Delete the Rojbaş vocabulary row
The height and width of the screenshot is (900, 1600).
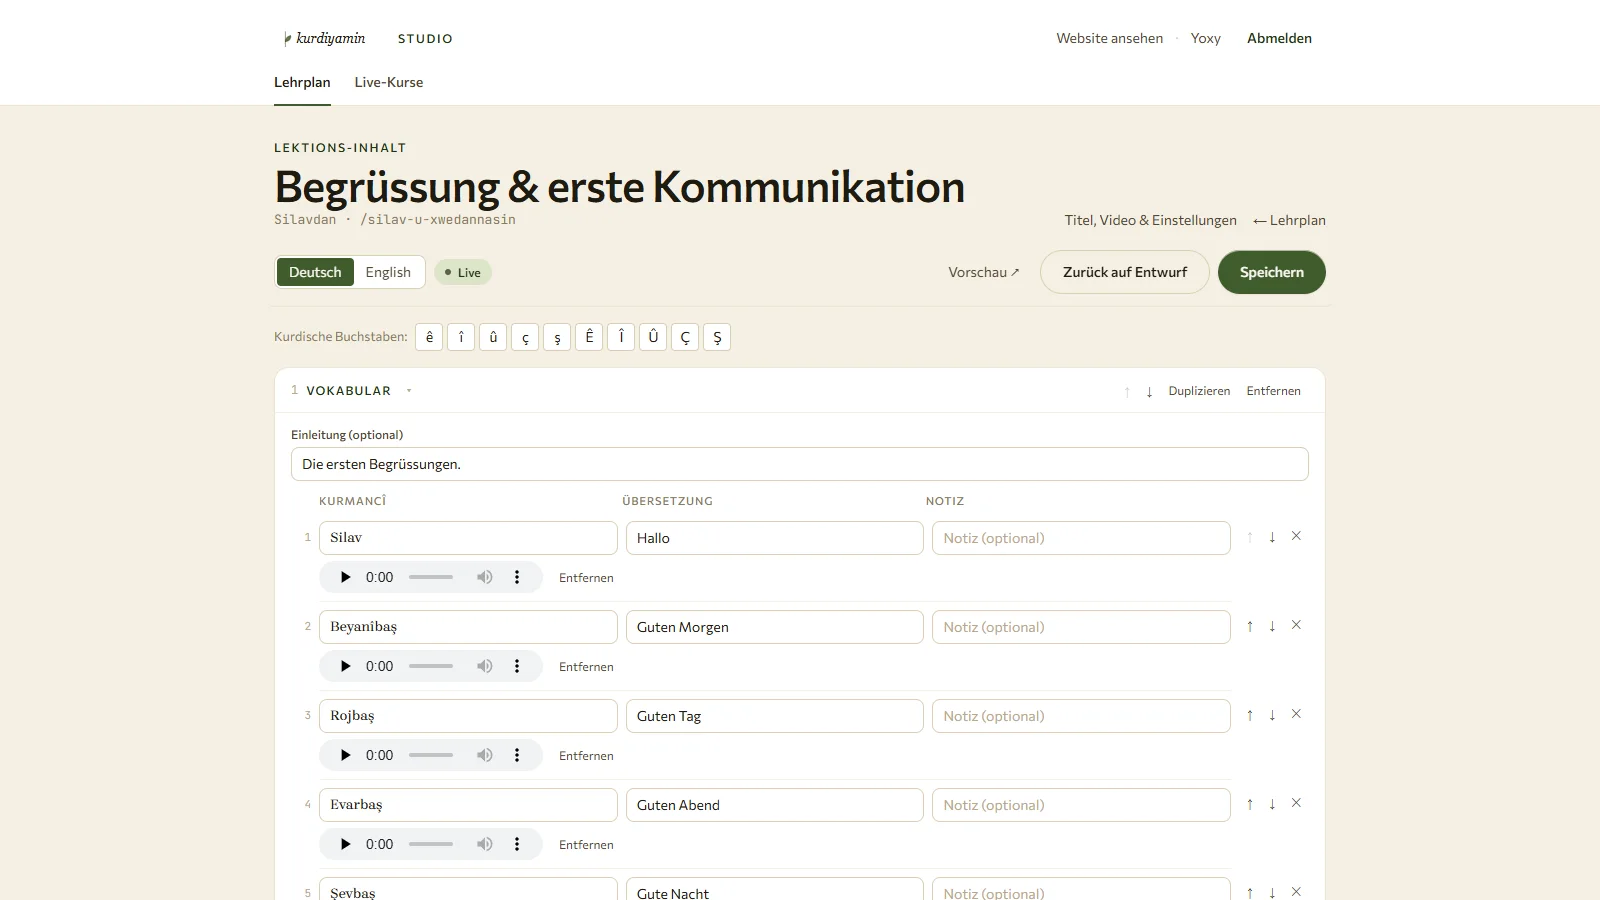1296,714
